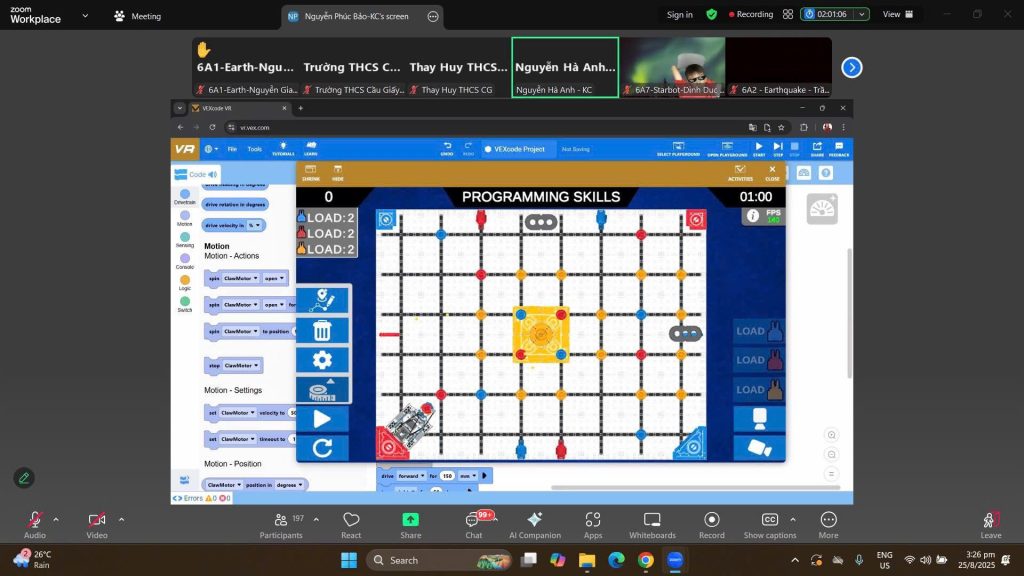Image resolution: width=1024 pixels, height=576 pixels.
Task: Open the Chat button with 99+ badge
Action: tap(474, 525)
